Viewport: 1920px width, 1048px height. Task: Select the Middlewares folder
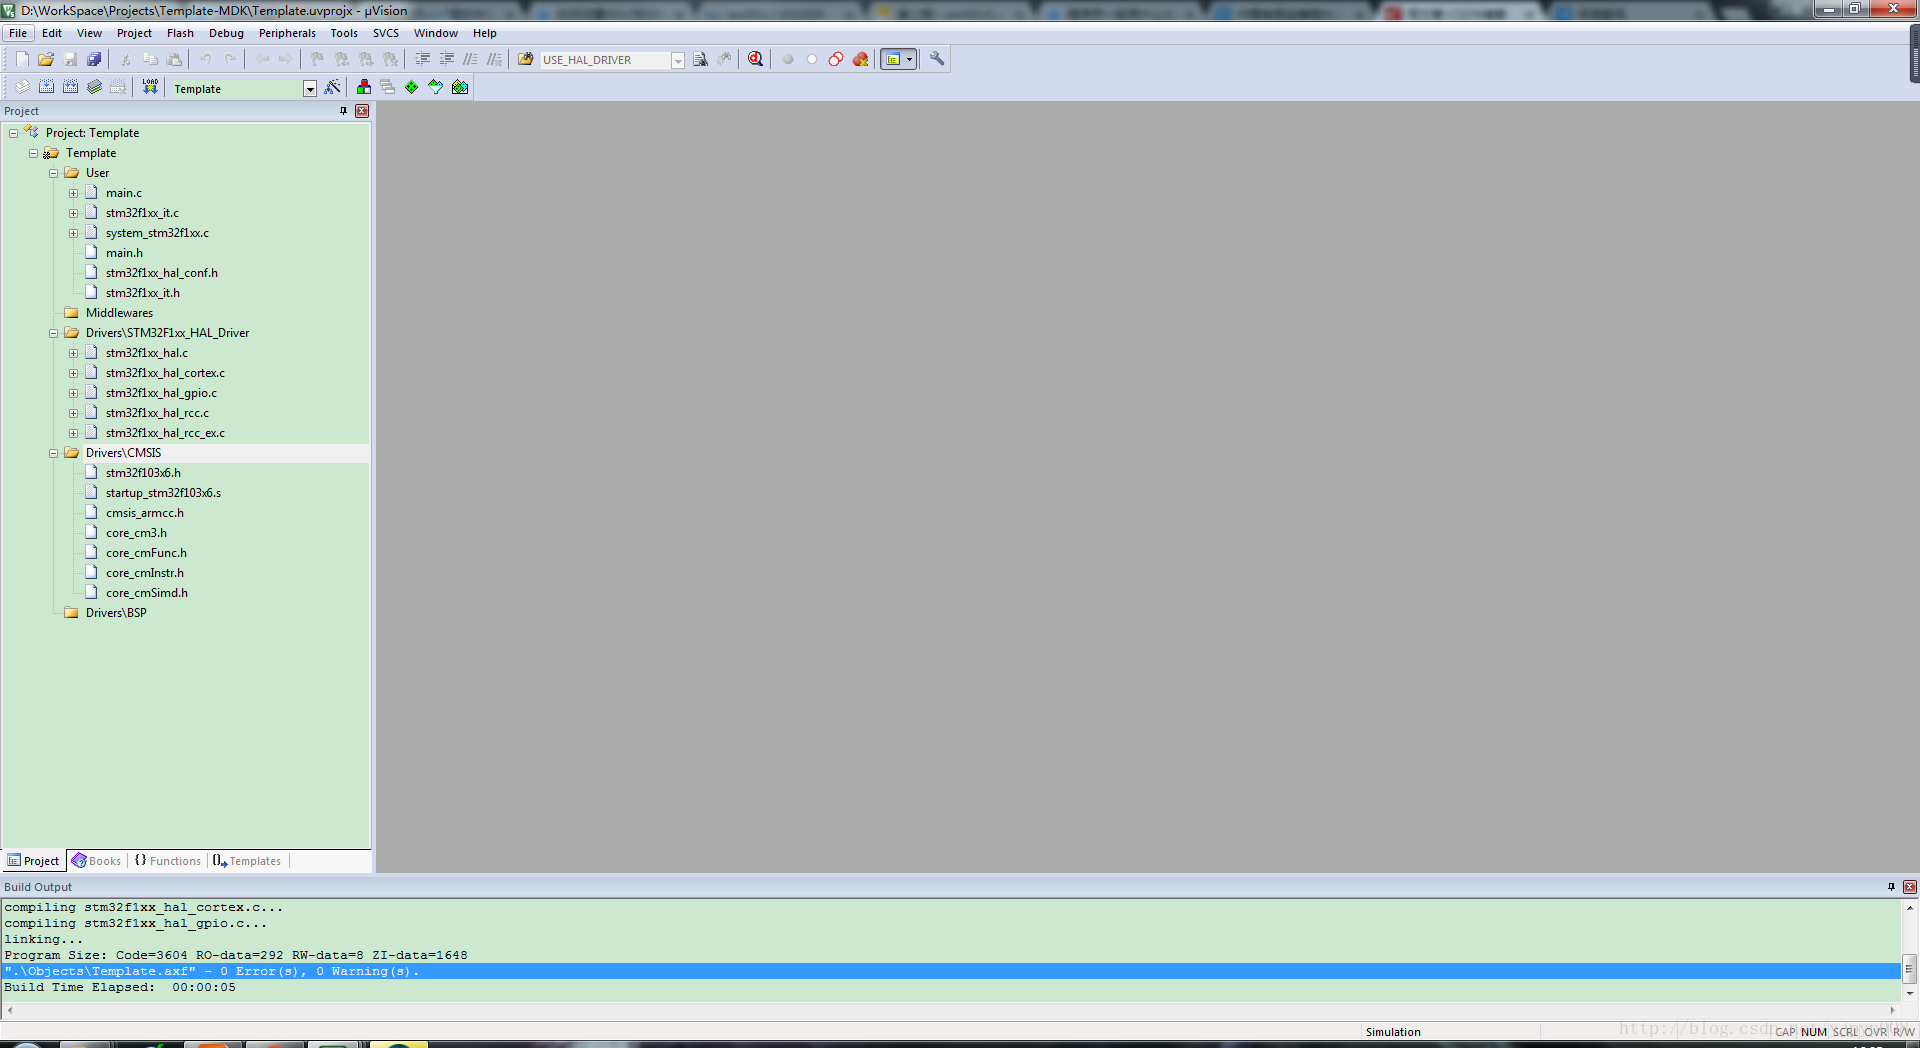point(119,313)
